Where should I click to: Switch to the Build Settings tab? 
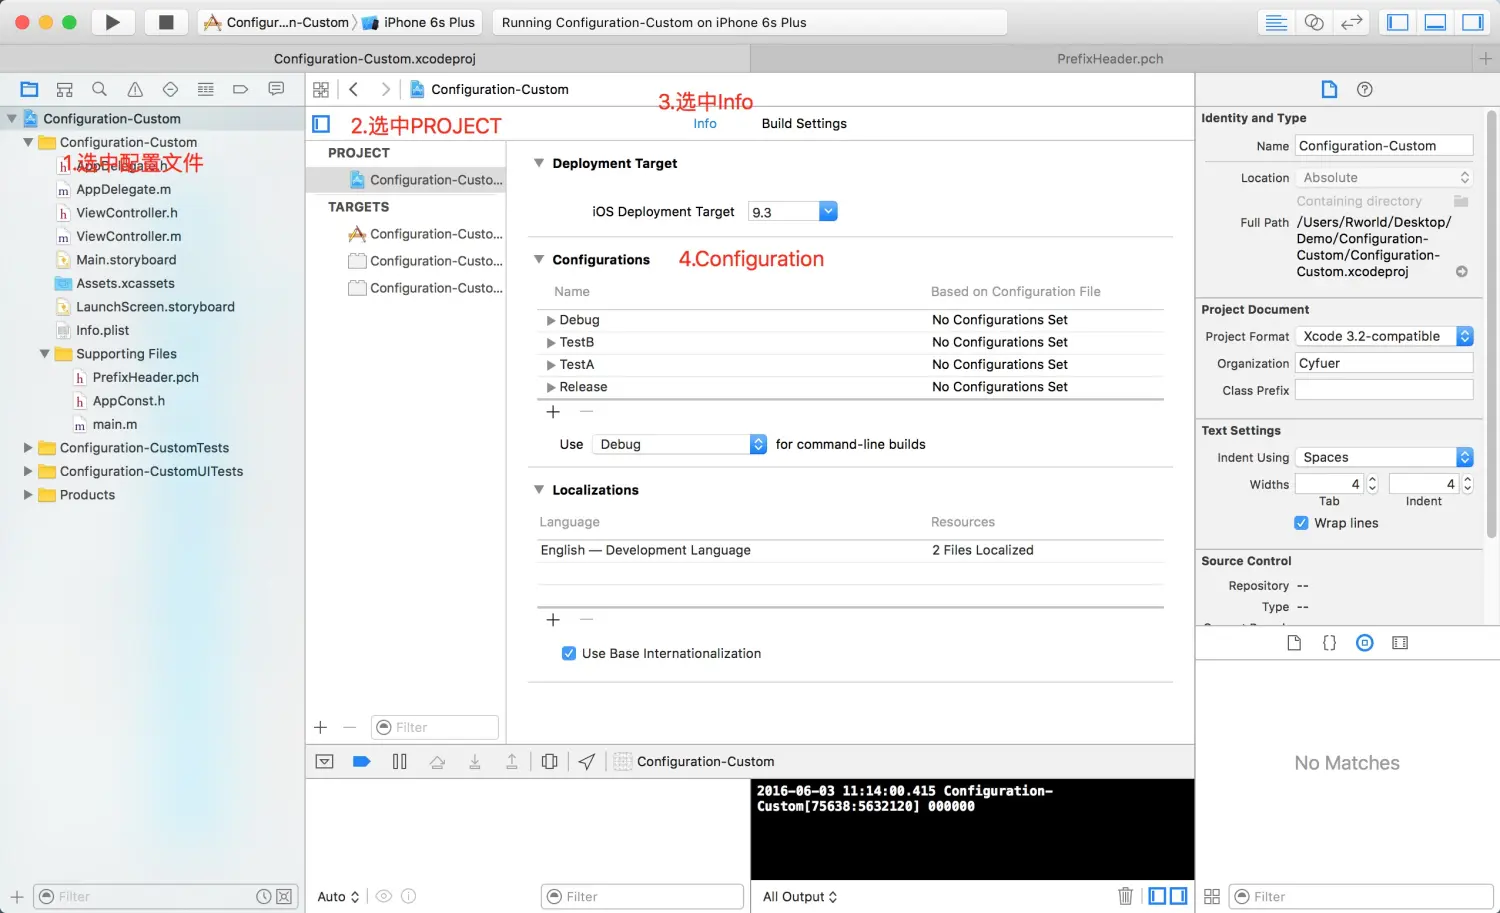pos(804,124)
